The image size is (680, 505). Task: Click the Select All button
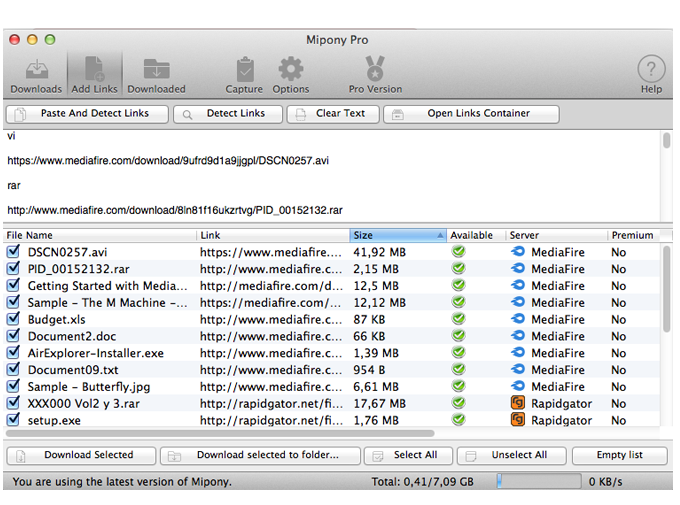(x=408, y=455)
